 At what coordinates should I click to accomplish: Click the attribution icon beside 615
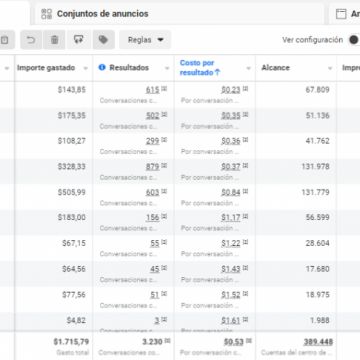coord(164,89)
